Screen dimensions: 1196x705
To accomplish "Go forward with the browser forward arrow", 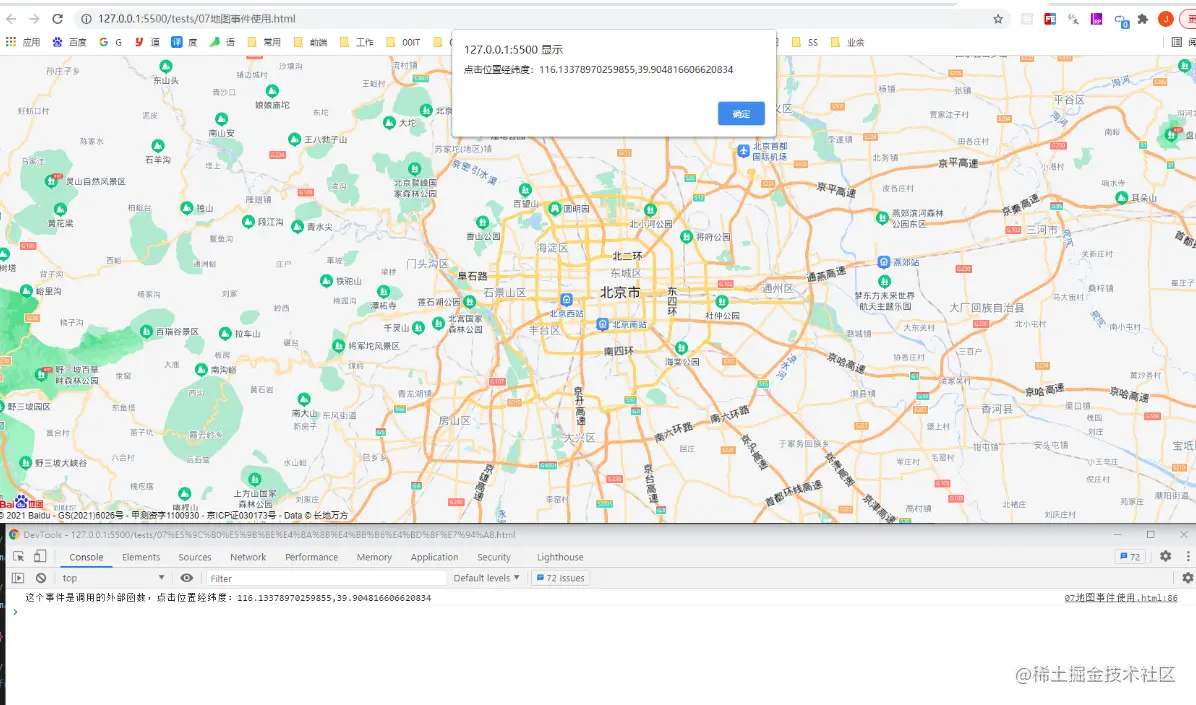I will click(x=34, y=18).
